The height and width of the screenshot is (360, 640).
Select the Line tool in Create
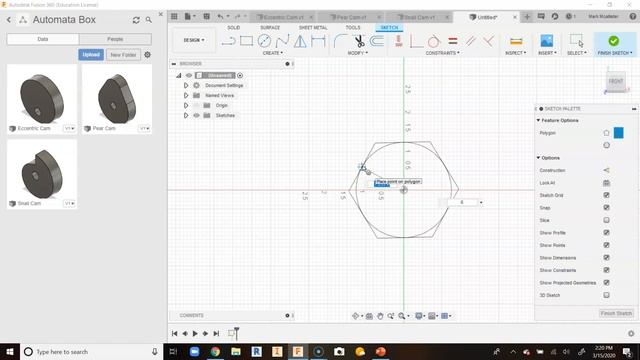[x=229, y=41]
